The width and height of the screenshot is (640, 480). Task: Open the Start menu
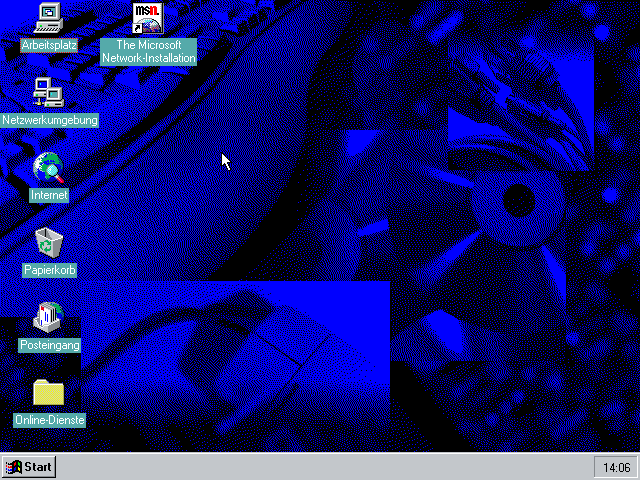[29, 467]
